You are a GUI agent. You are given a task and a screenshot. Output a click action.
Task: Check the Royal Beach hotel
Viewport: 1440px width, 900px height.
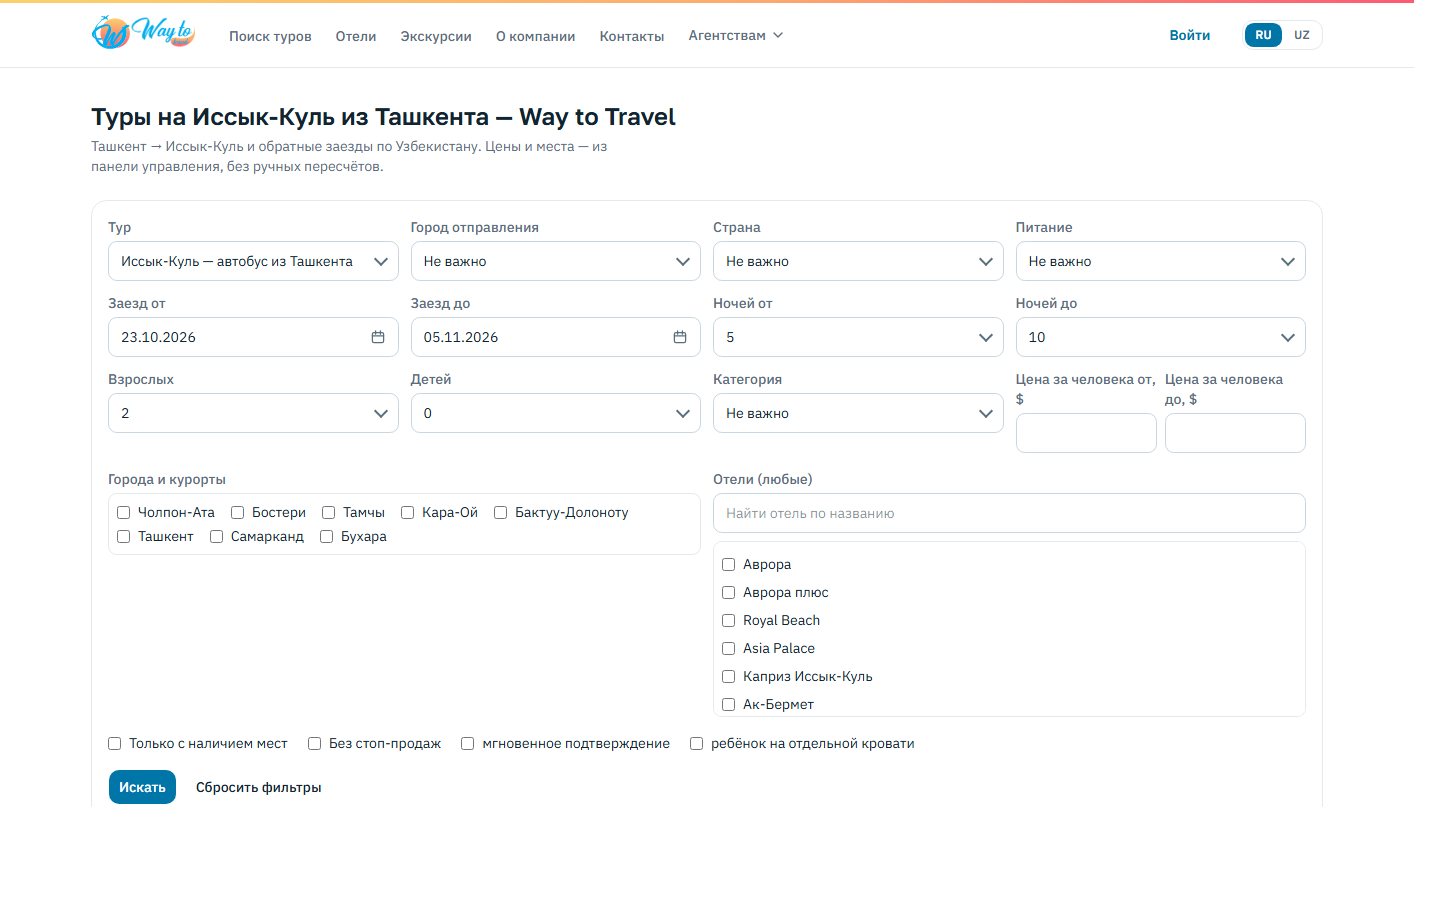pos(729,621)
